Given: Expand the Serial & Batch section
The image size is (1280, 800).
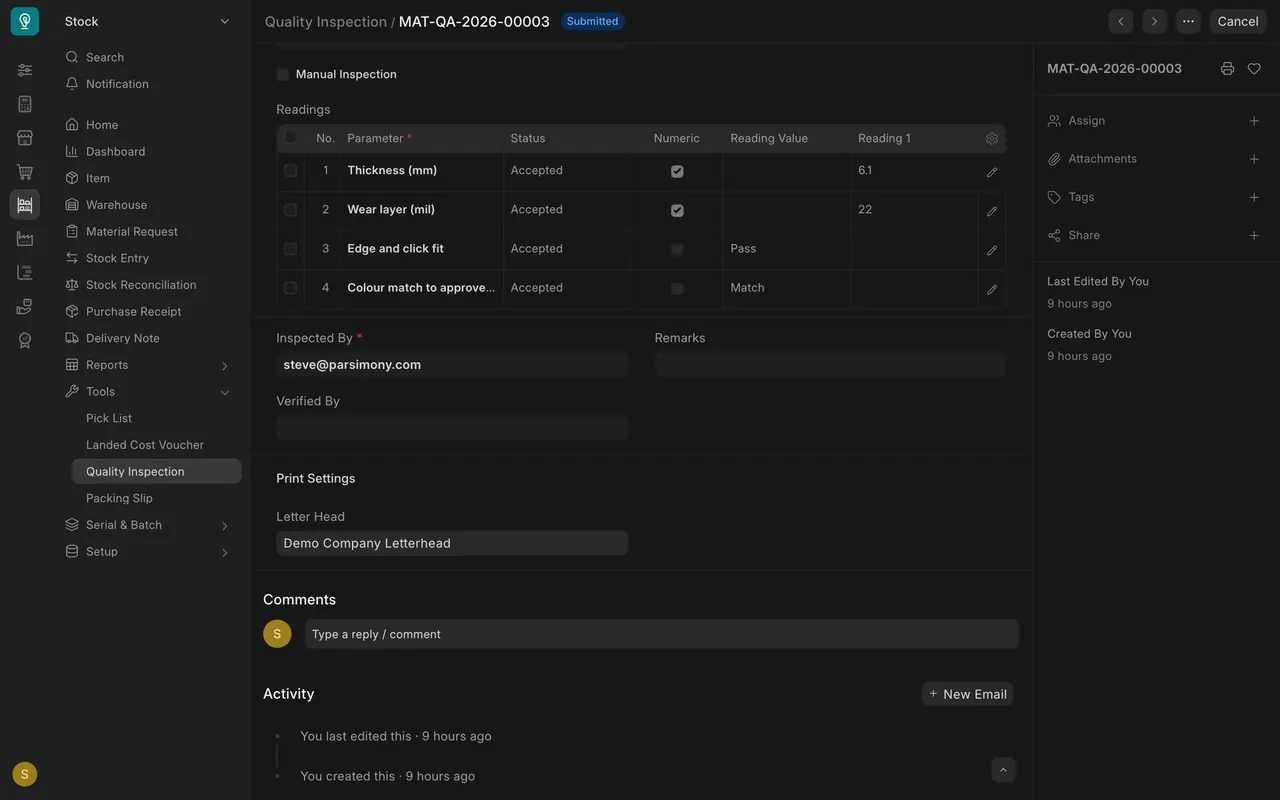Looking at the screenshot, I should [224, 526].
